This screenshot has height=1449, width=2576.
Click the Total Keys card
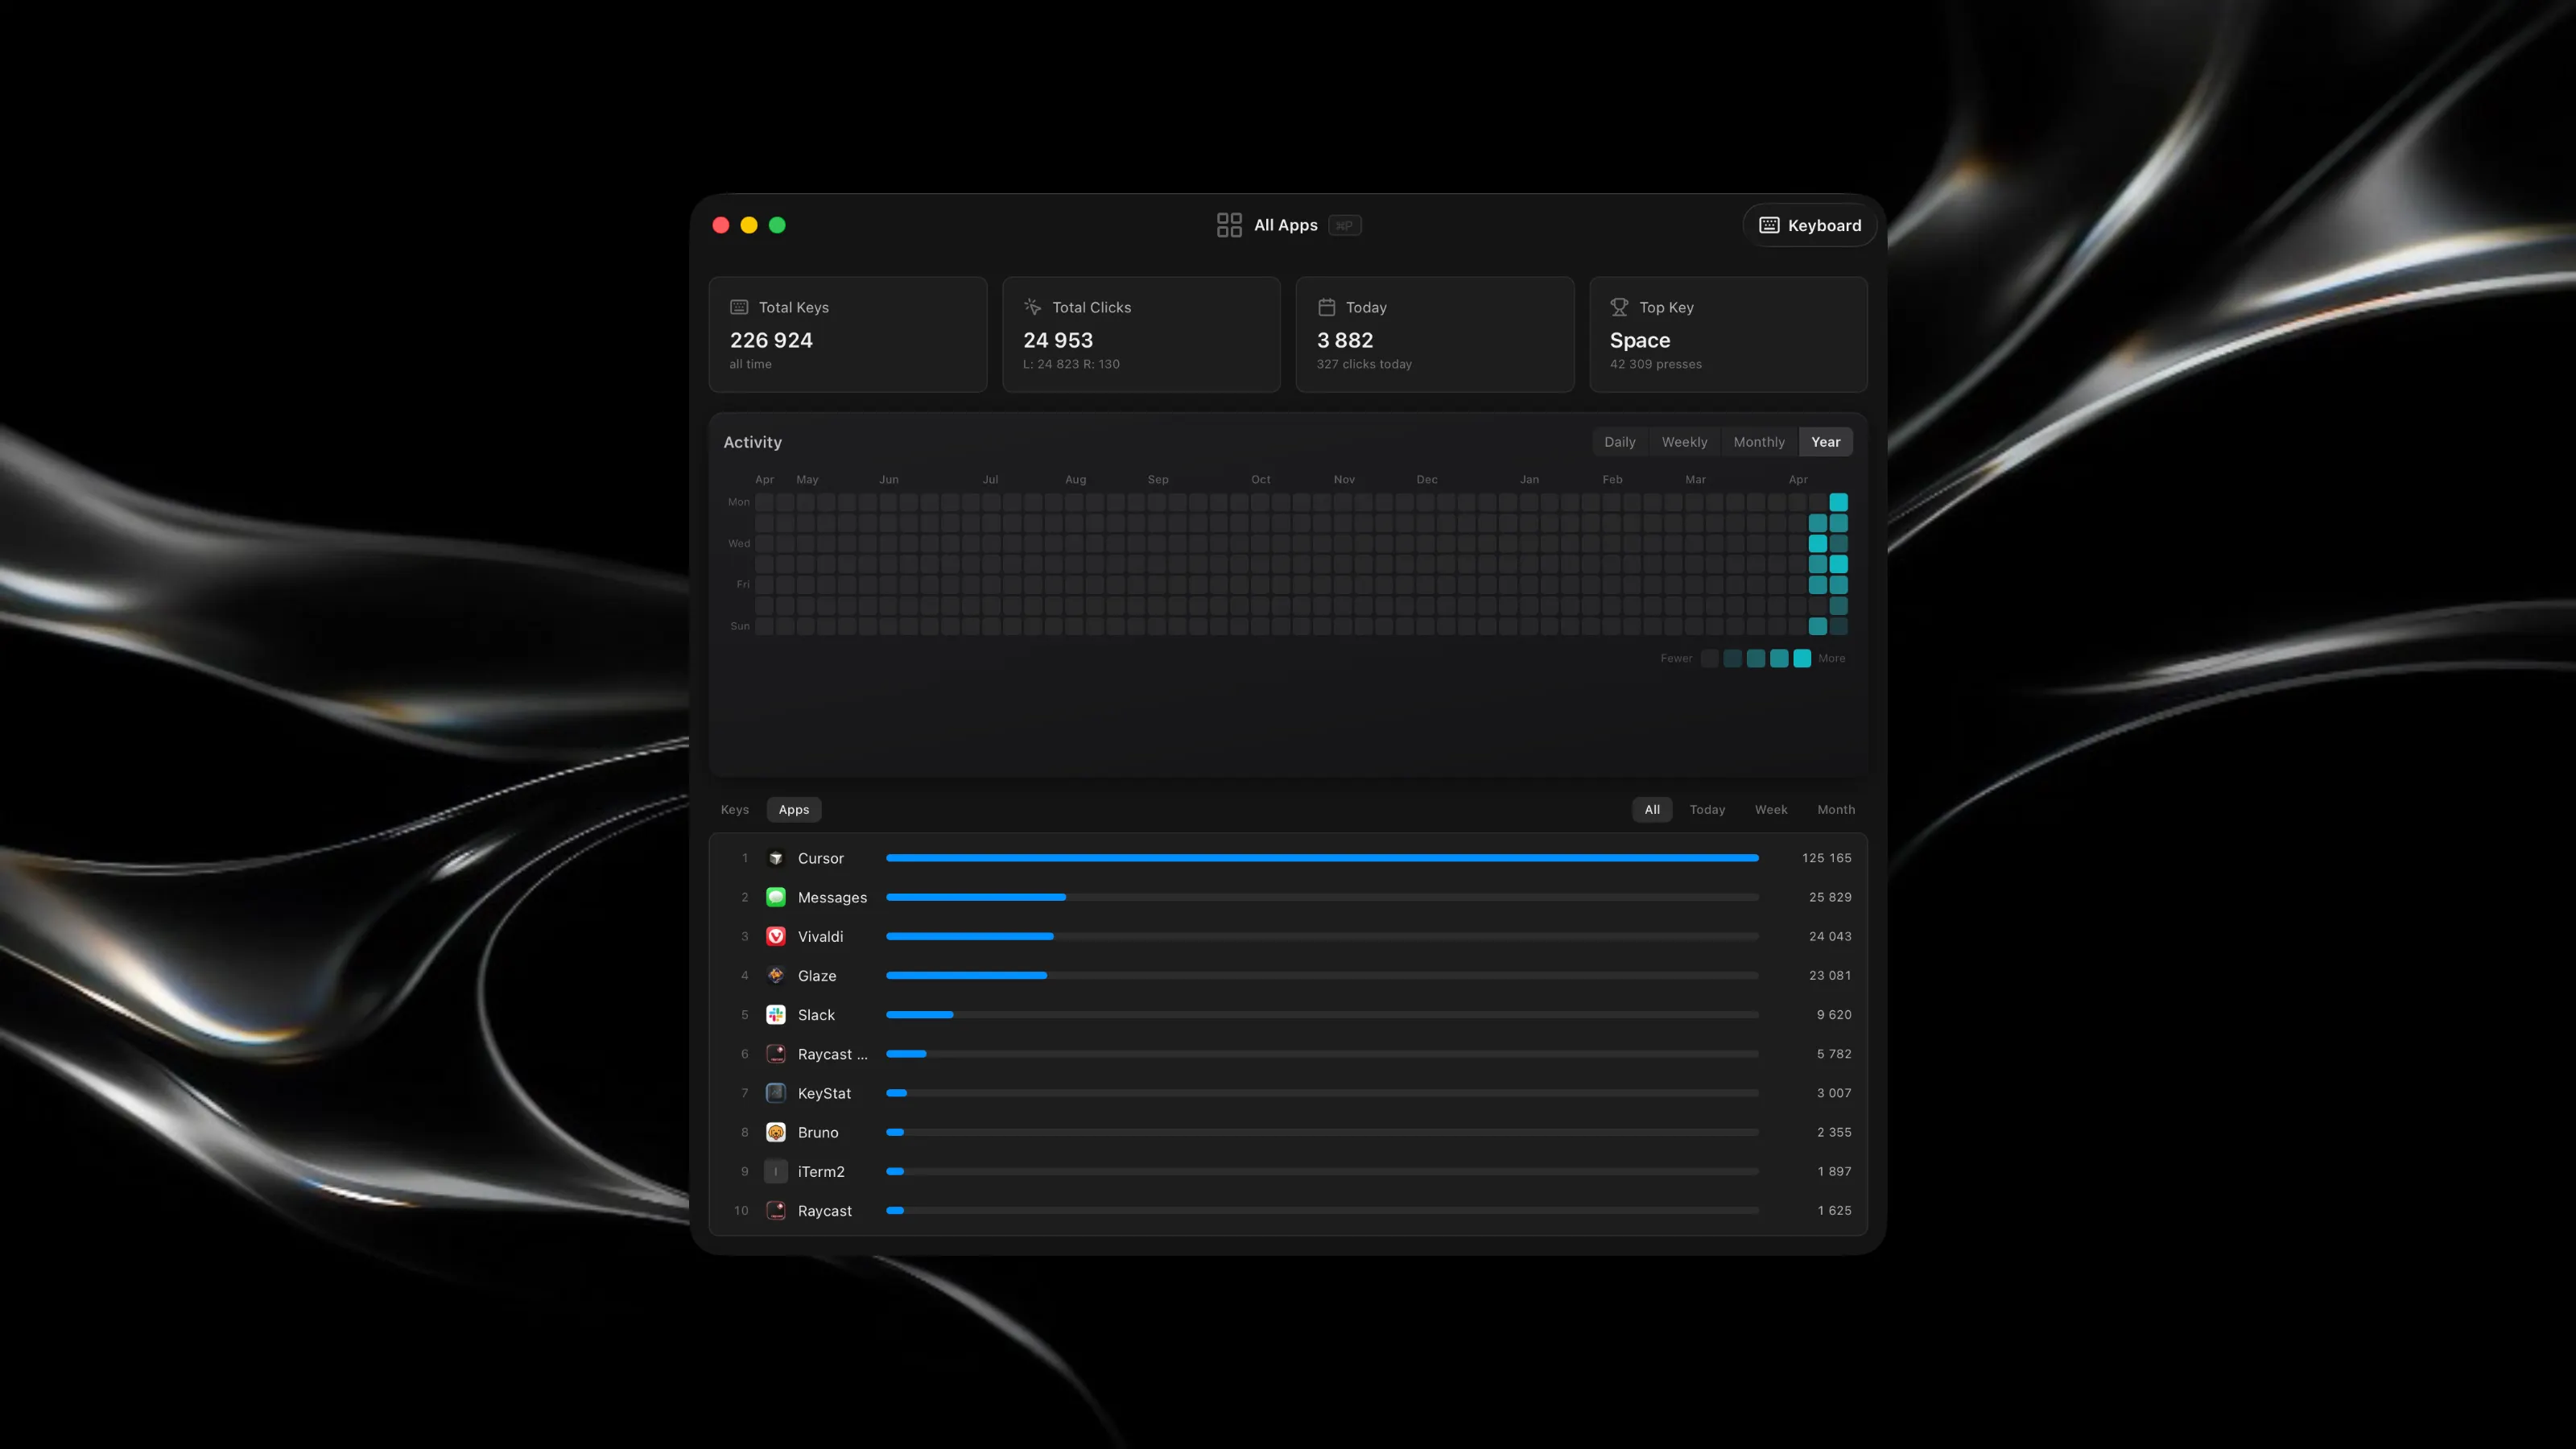(x=848, y=335)
